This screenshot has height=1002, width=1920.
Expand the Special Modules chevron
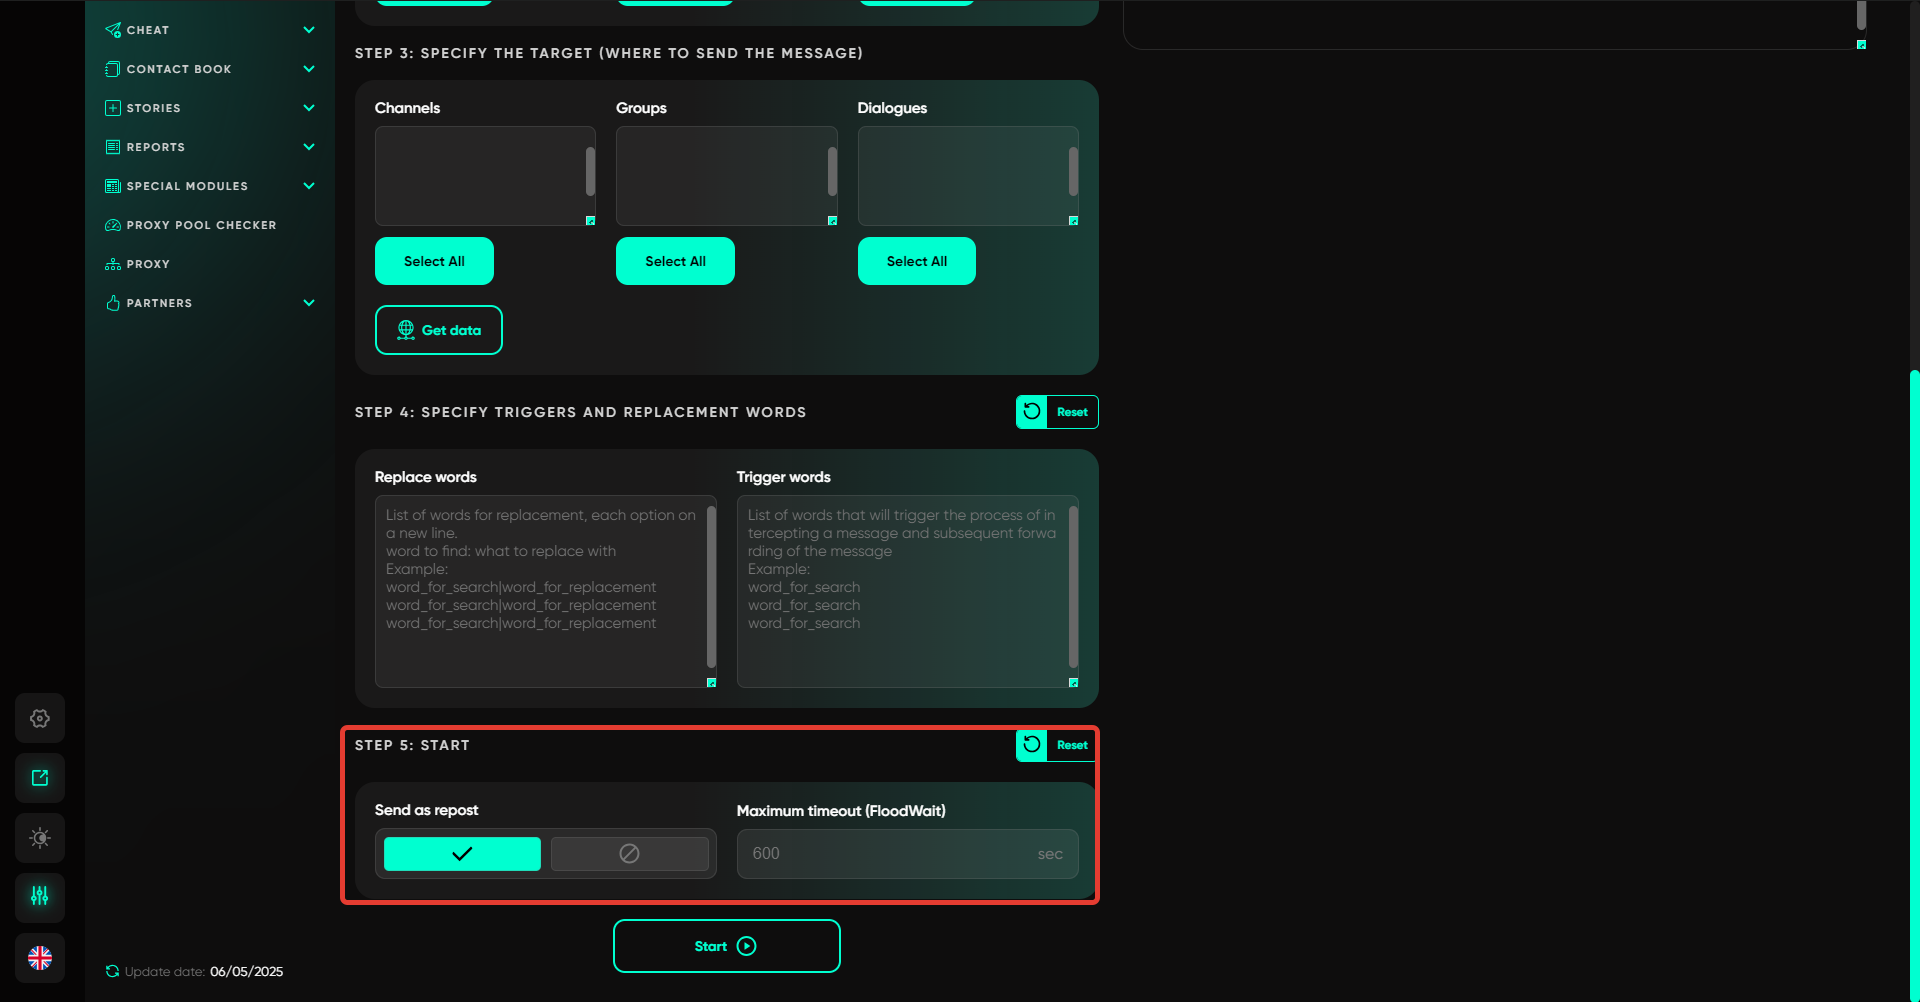click(309, 186)
